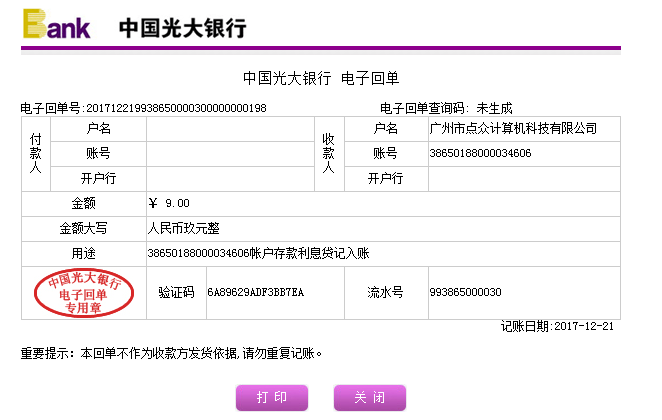Click verification code 6A89629ADF3BB7EA
The width and height of the screenshot is (662, 420).
pos(255,293)
